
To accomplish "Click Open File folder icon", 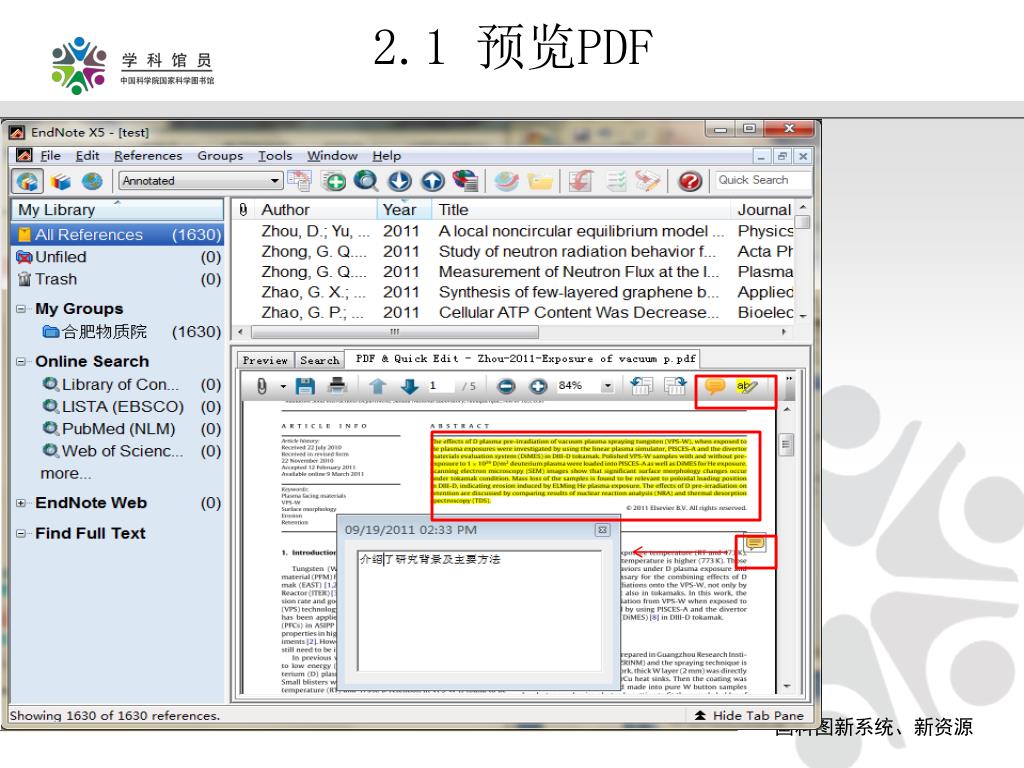I will click(540, 181).
